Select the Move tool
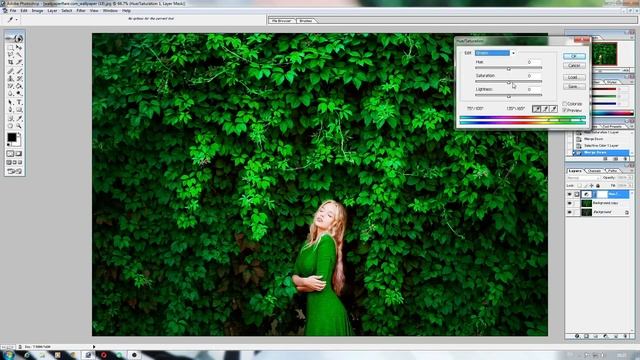Screen dimensions: 640x360 [x=19, y=47]
